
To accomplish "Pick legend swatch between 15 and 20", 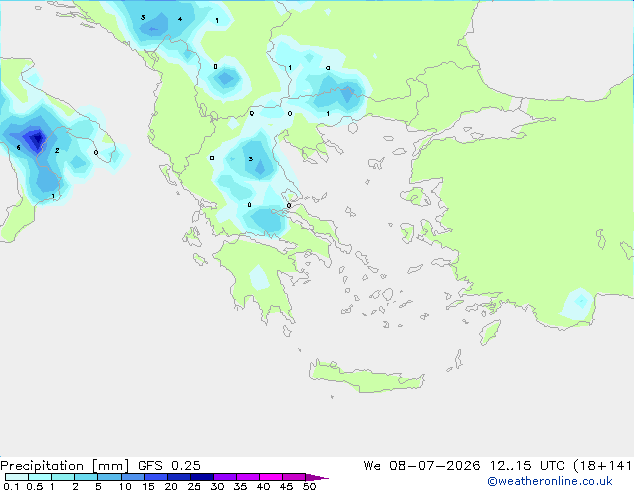I will point(155,477).
